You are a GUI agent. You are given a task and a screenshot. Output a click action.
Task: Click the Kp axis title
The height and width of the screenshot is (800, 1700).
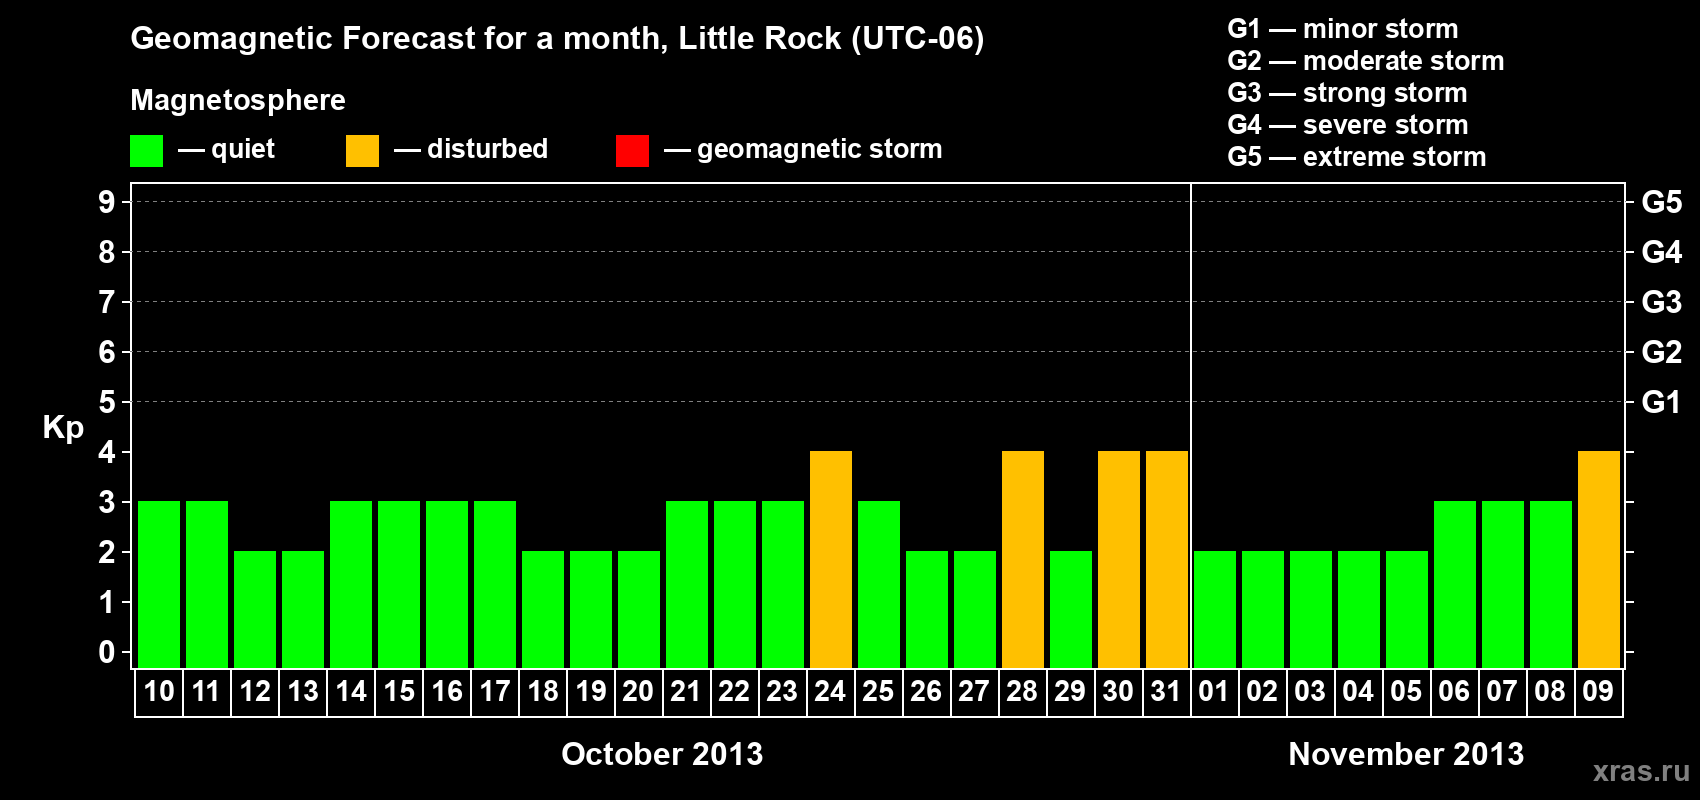pos(63,428)
